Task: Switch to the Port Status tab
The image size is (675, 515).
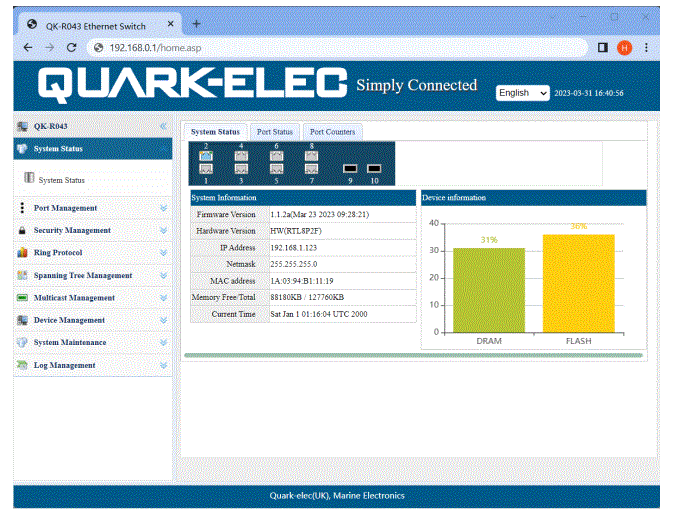Action: pyautogui.click(x=275, y=132)
